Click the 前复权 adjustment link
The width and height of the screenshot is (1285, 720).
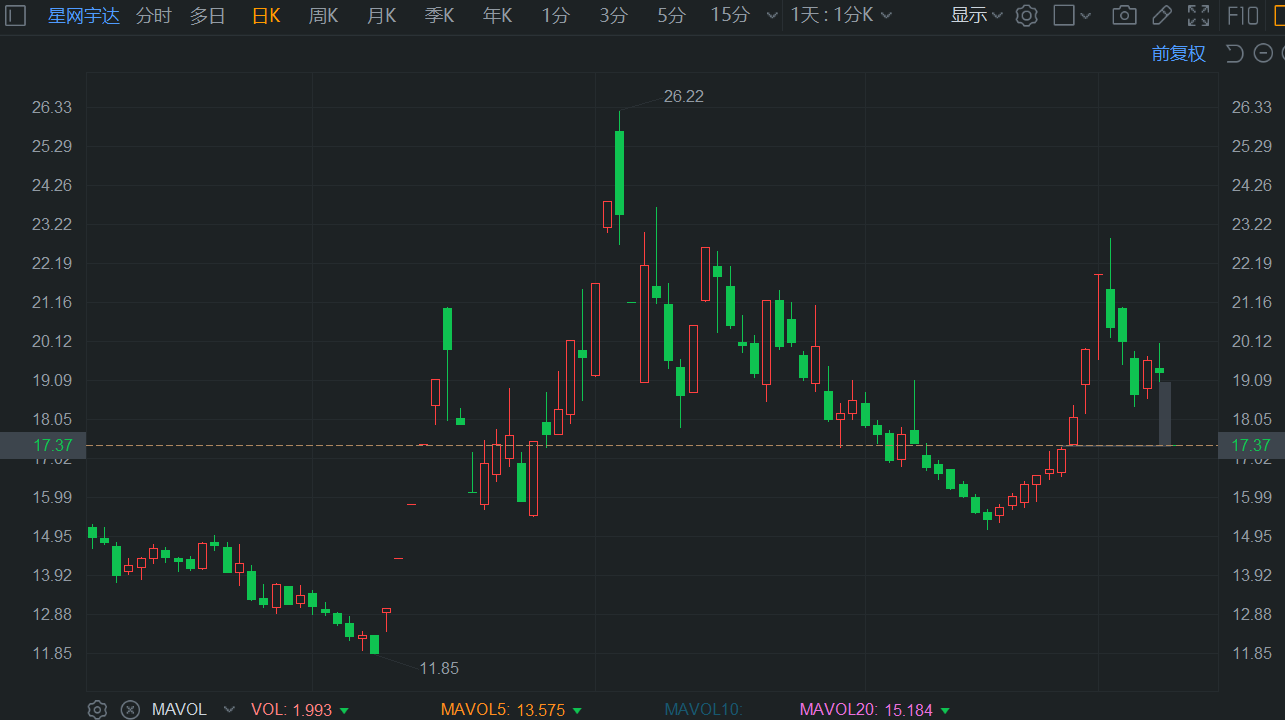(x=1178, y=54)
